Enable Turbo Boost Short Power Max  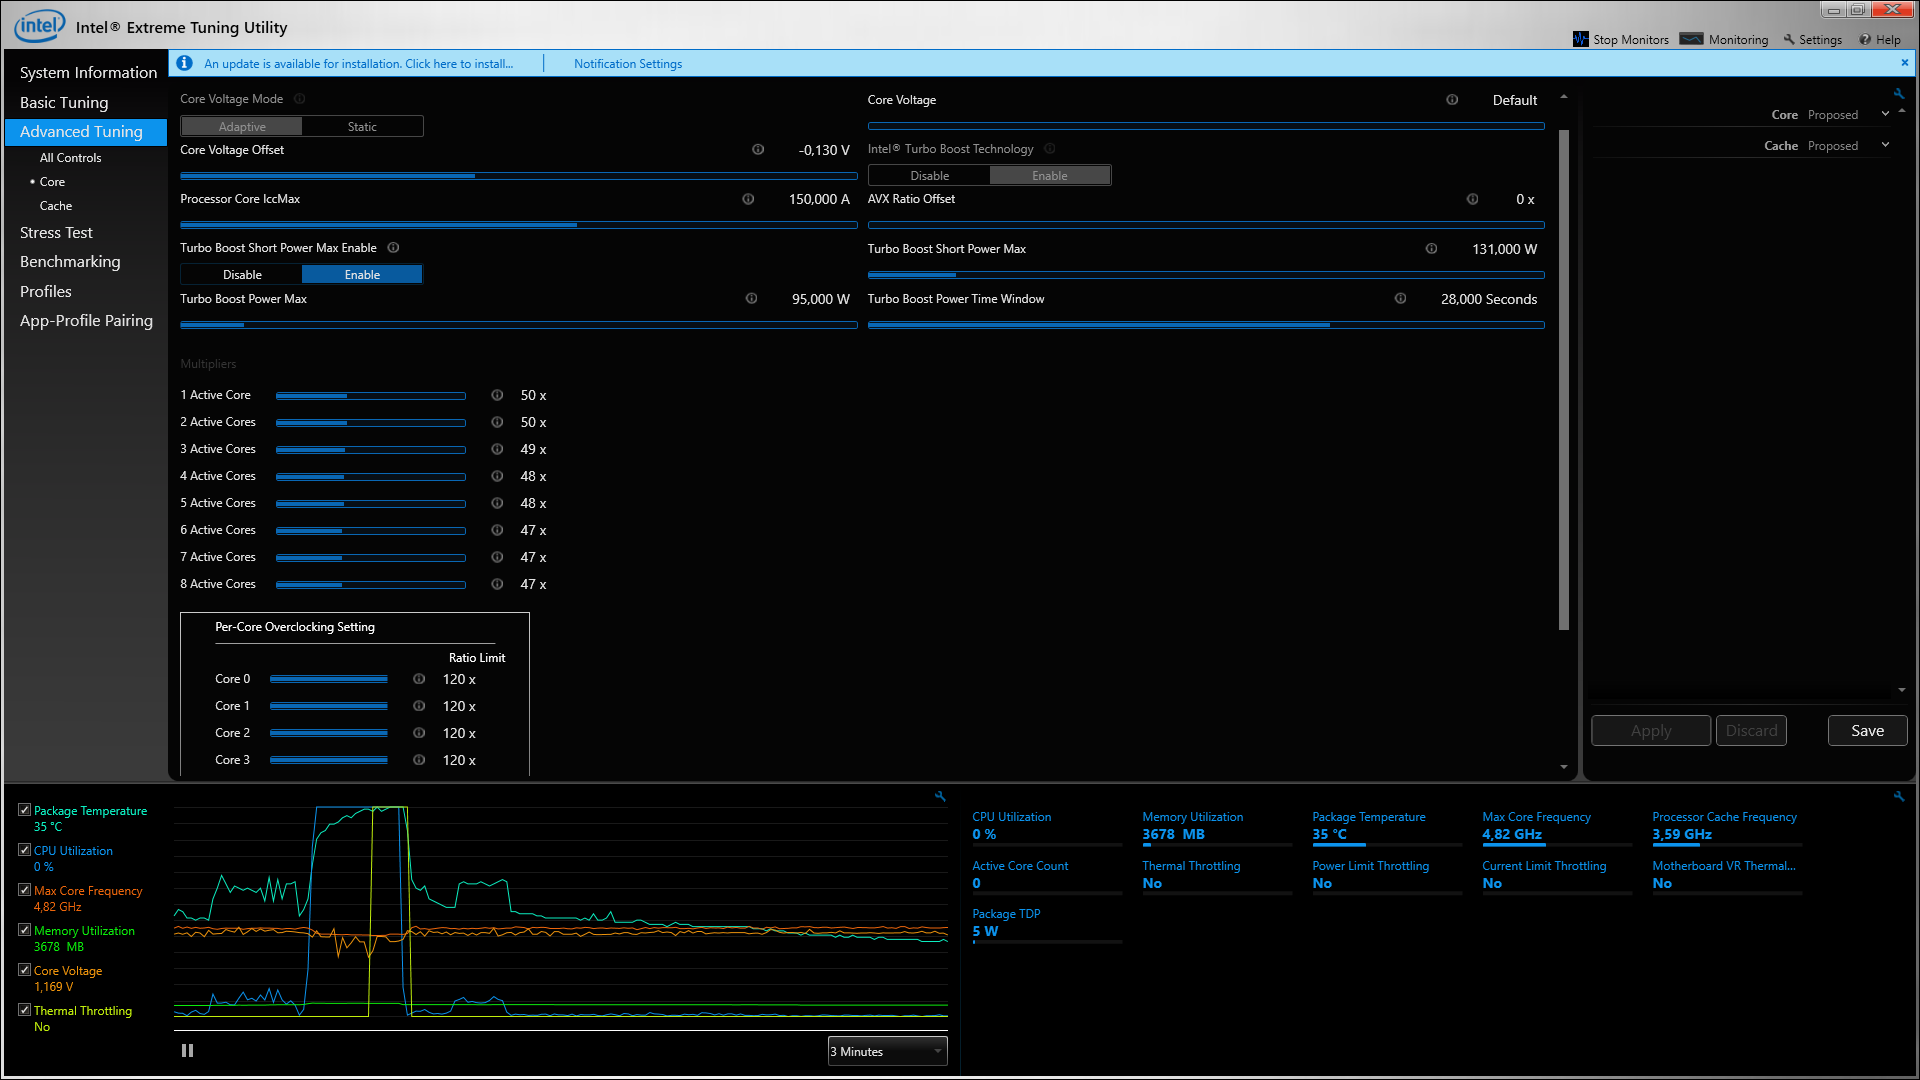point(362,275)
